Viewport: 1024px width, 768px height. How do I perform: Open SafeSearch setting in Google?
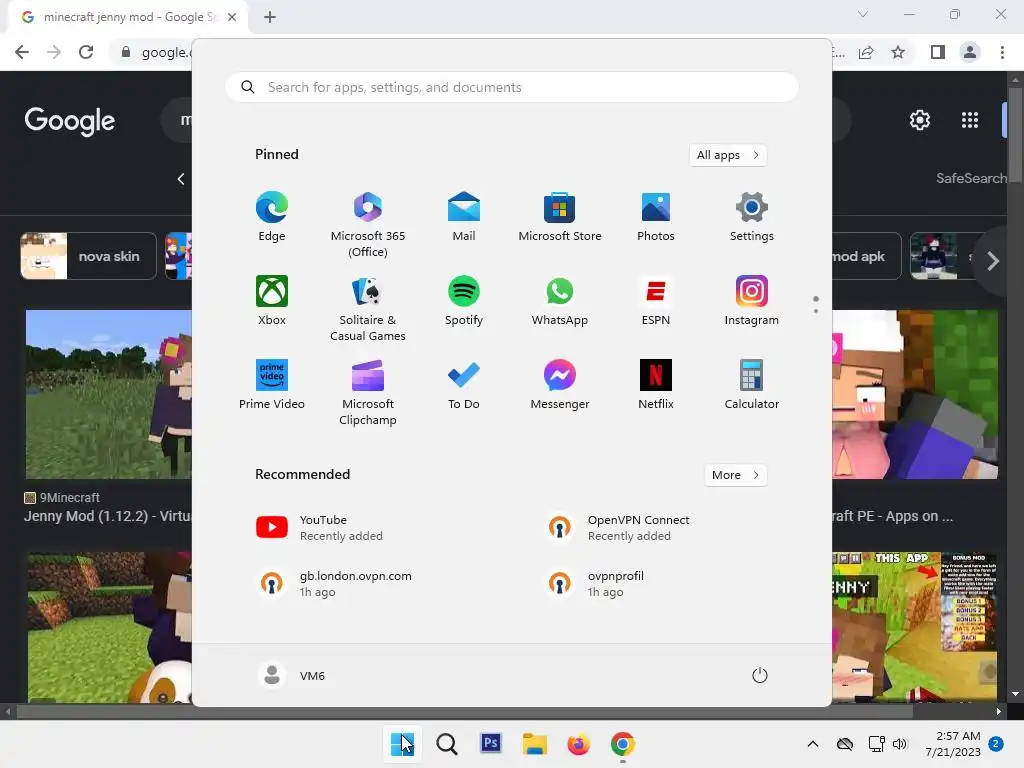click(971, 178)
